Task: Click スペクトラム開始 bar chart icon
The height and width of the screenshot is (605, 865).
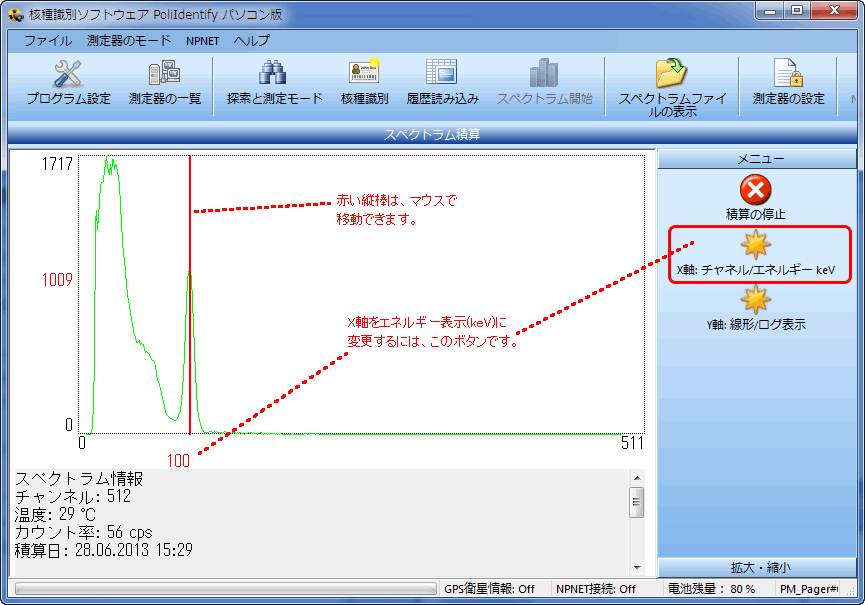Action: pyautogui.click(x=544, y=73)
